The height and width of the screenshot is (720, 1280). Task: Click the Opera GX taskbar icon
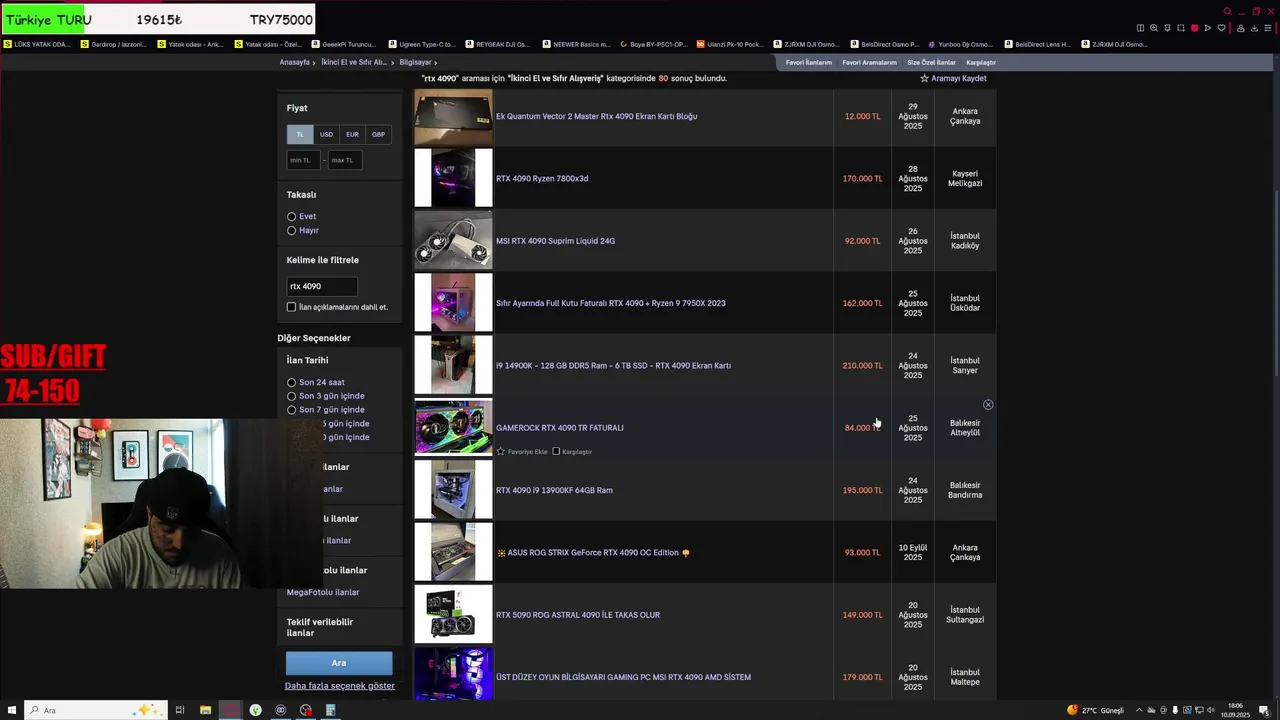pyautogui.click(x=230, y=710)
